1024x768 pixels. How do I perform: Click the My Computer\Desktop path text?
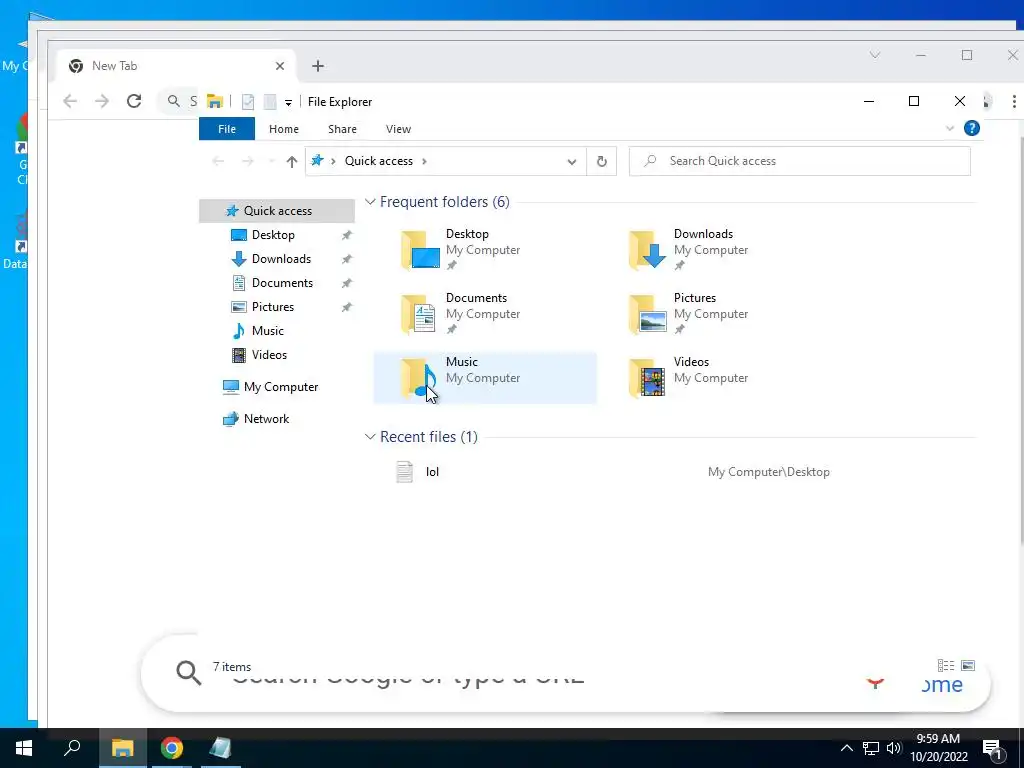tap(769, 472)
